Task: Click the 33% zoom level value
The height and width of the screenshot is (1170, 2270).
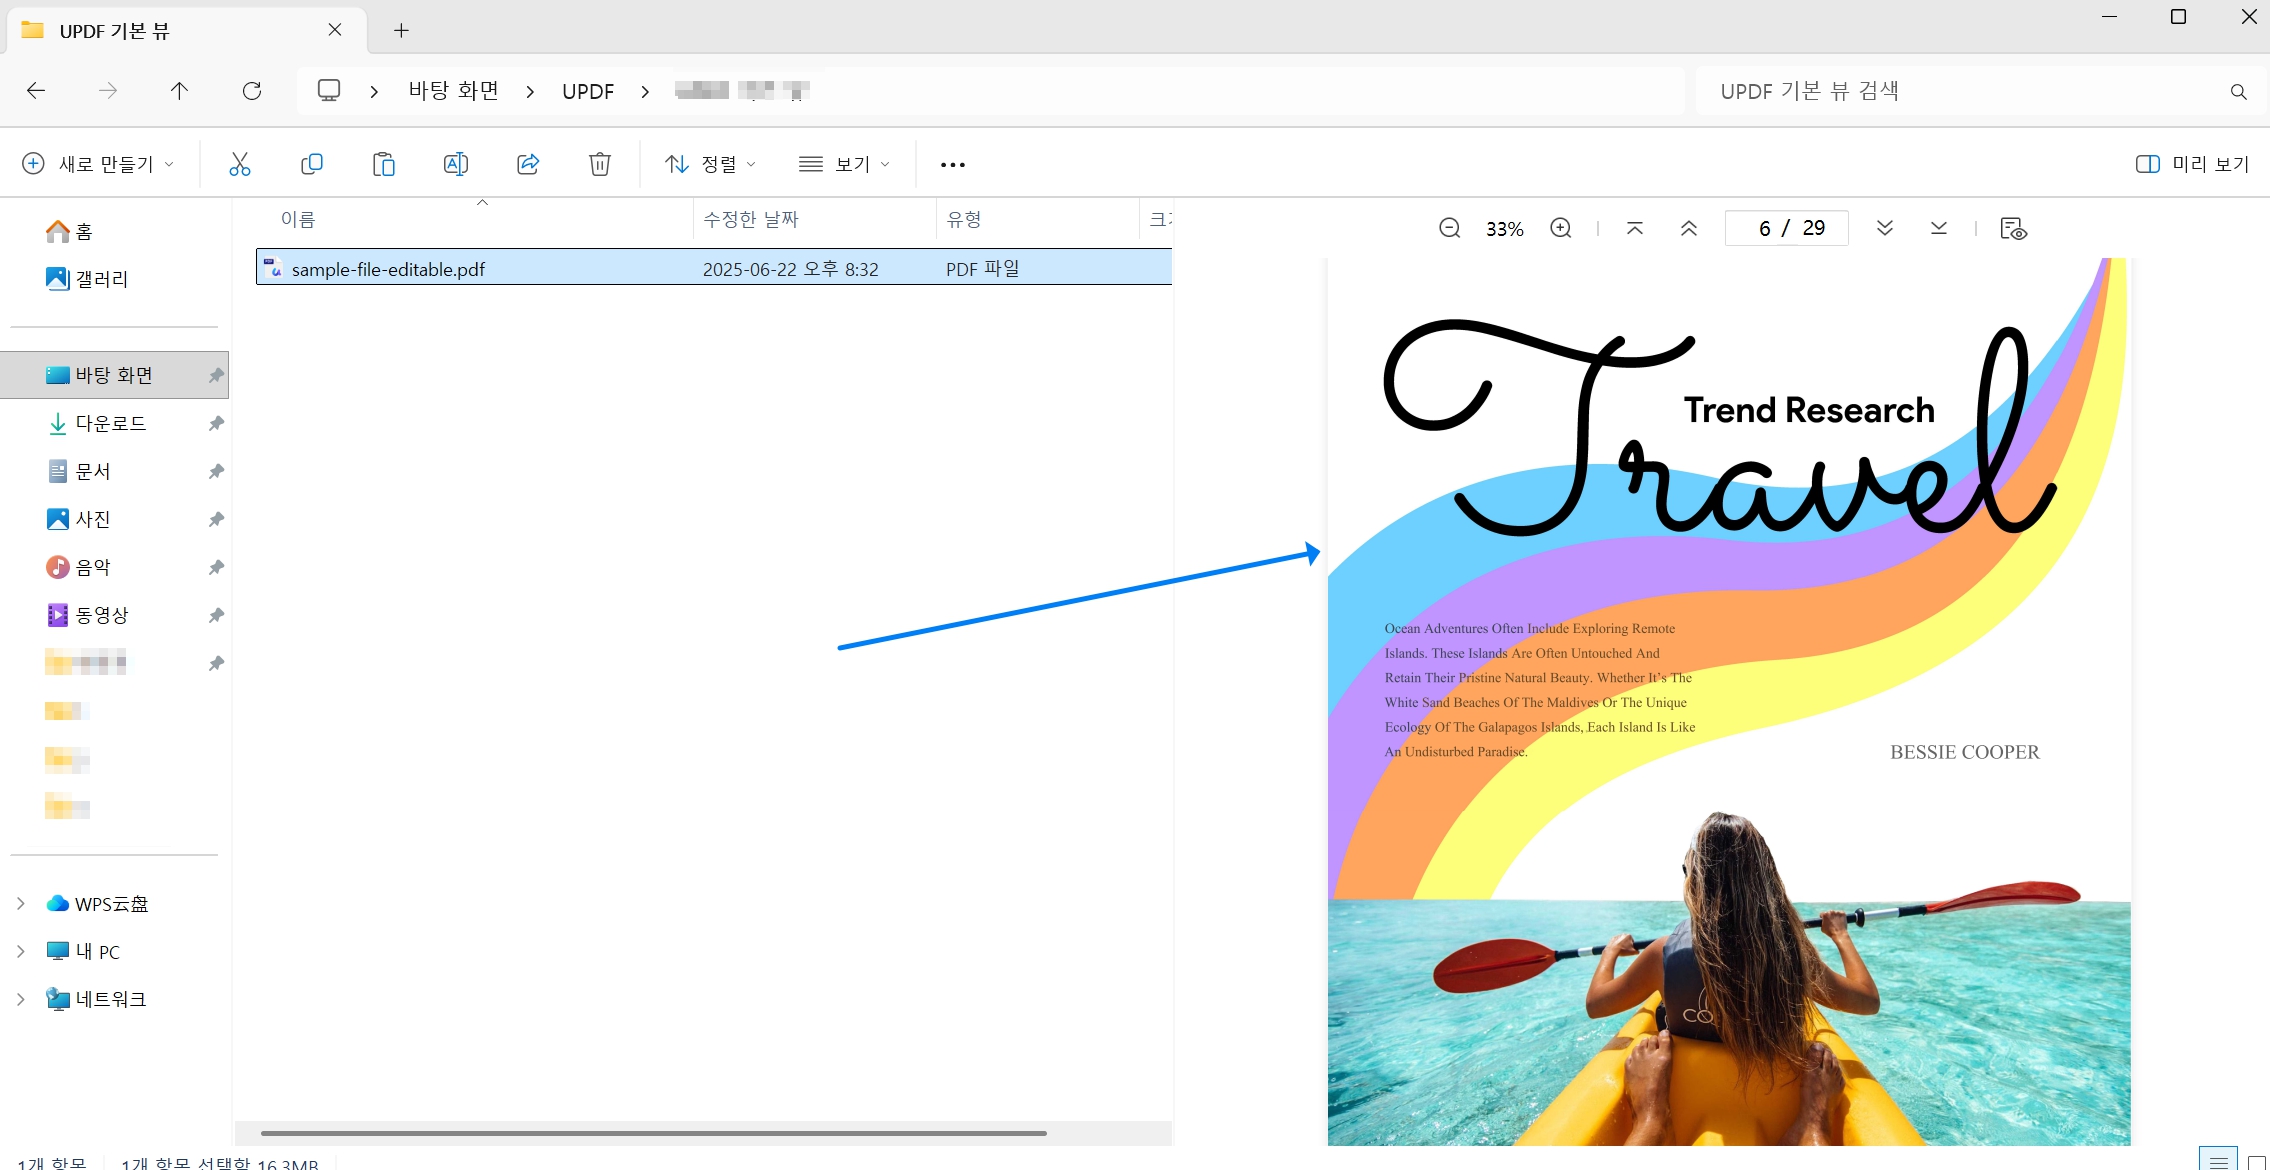Action: coord(1505,229)
